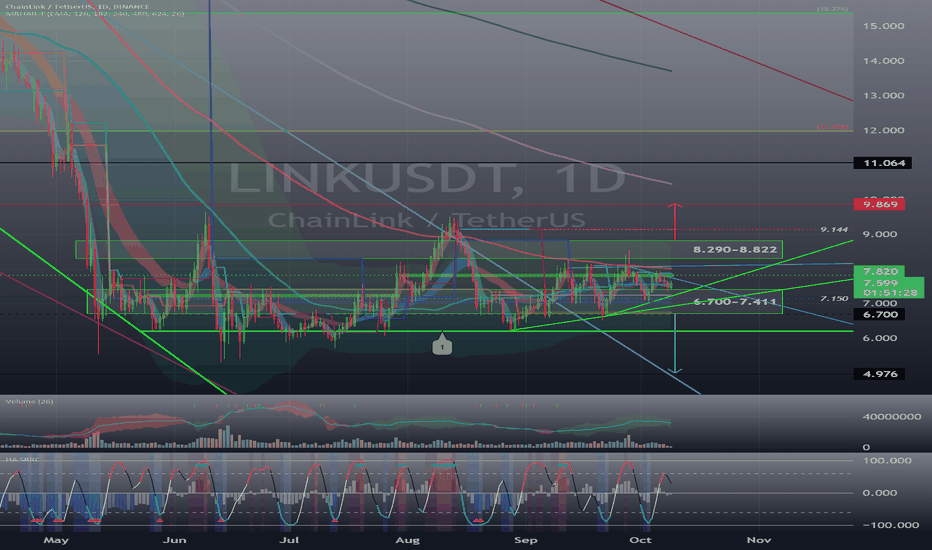Click the 0.000 oscillator axis value

pos(880,493)
